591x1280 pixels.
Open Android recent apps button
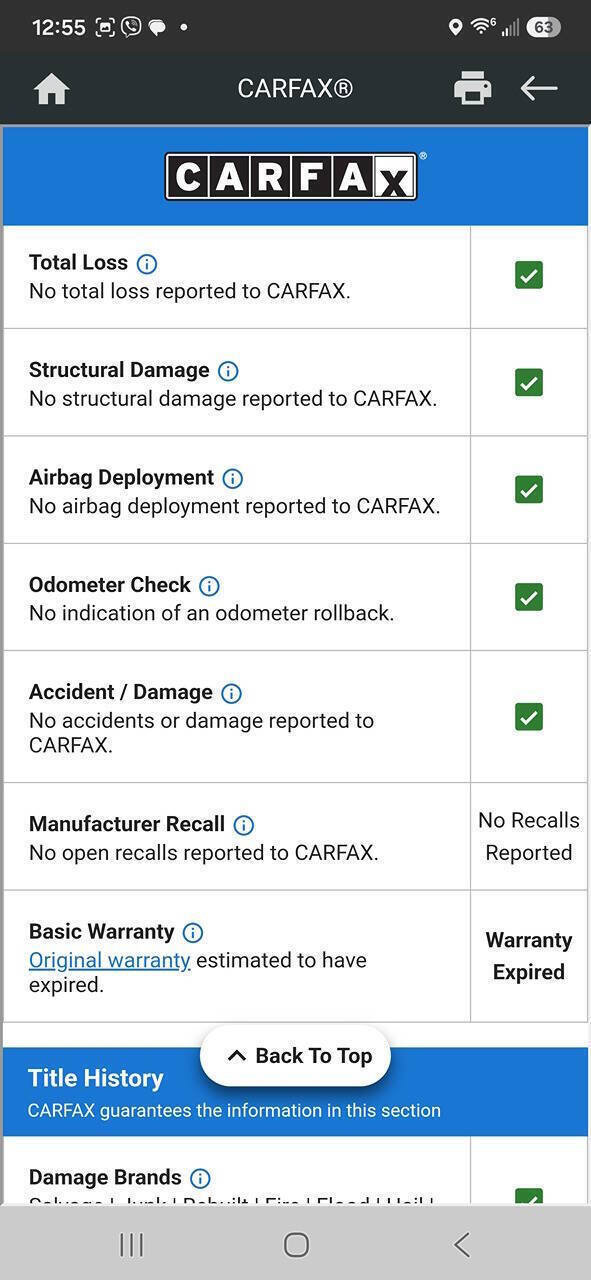131,1244
